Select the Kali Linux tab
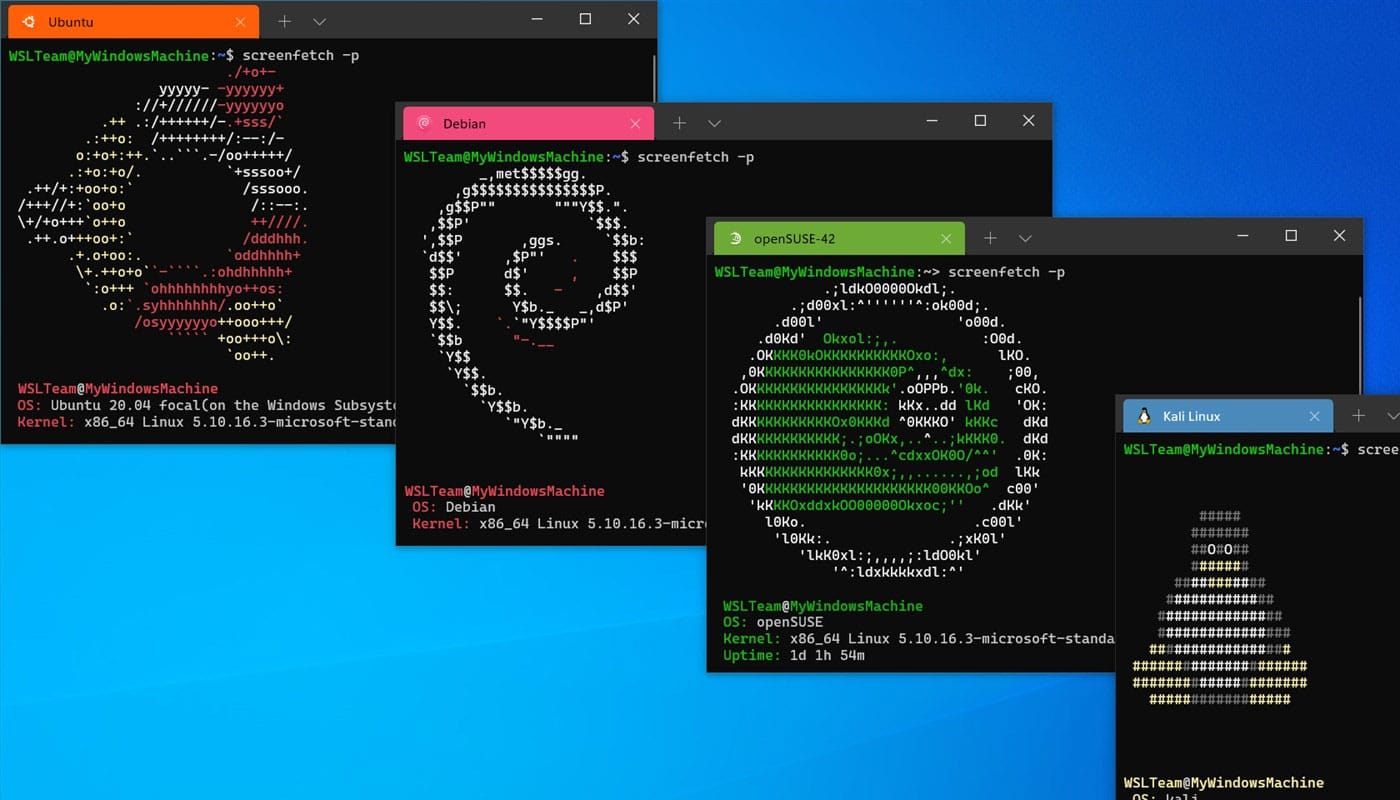Screen dimensions: 1400x800 (x=1228, y=416)
